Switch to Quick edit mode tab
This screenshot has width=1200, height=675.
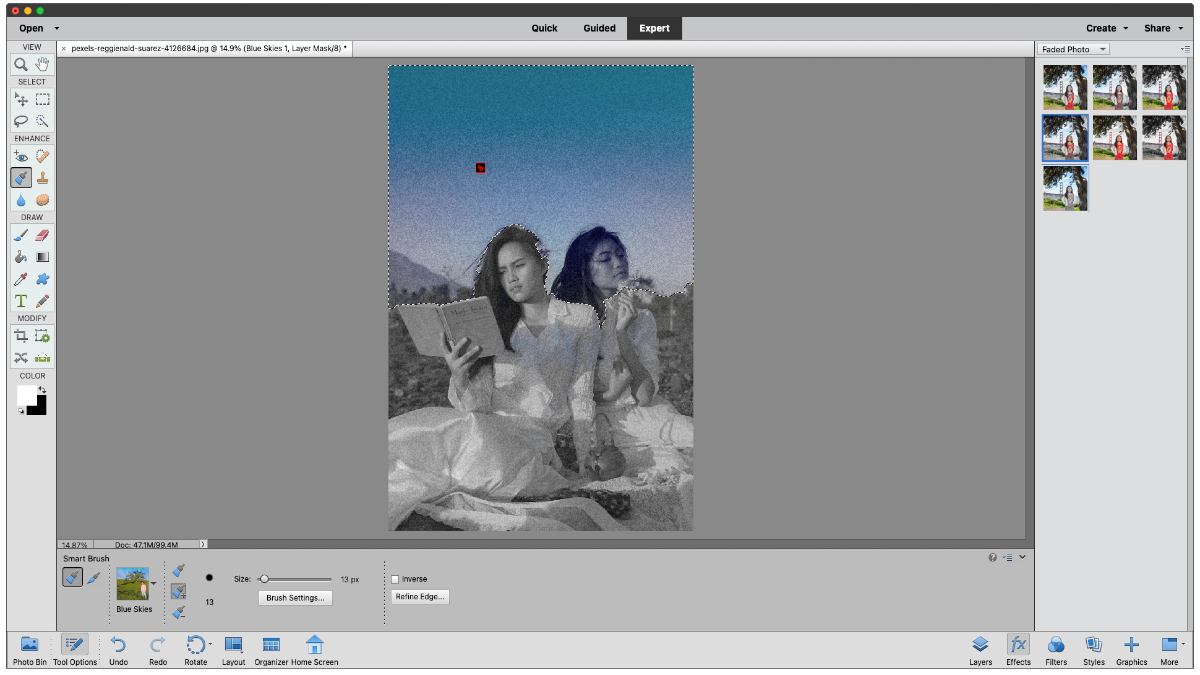click(x=544, y=28)
